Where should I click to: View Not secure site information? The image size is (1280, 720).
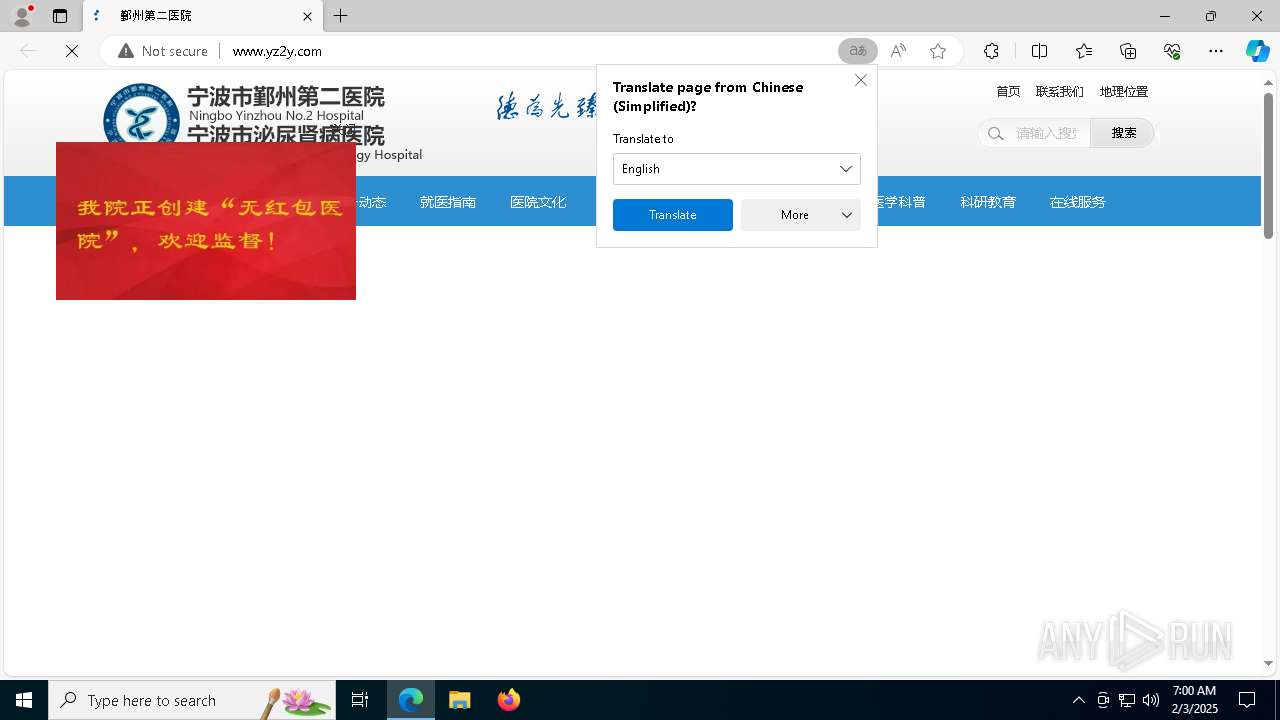click(x=163, y=51)
